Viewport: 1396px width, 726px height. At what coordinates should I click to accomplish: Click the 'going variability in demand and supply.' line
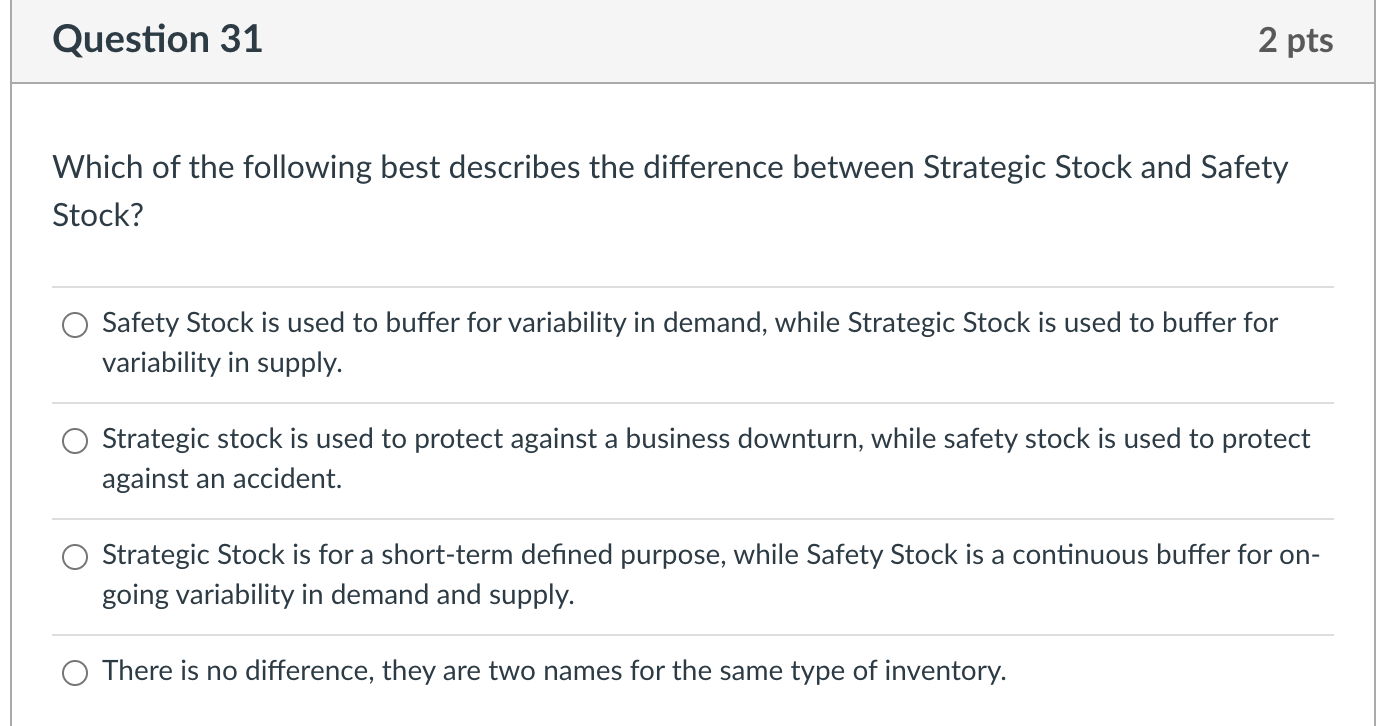(338, 595)
